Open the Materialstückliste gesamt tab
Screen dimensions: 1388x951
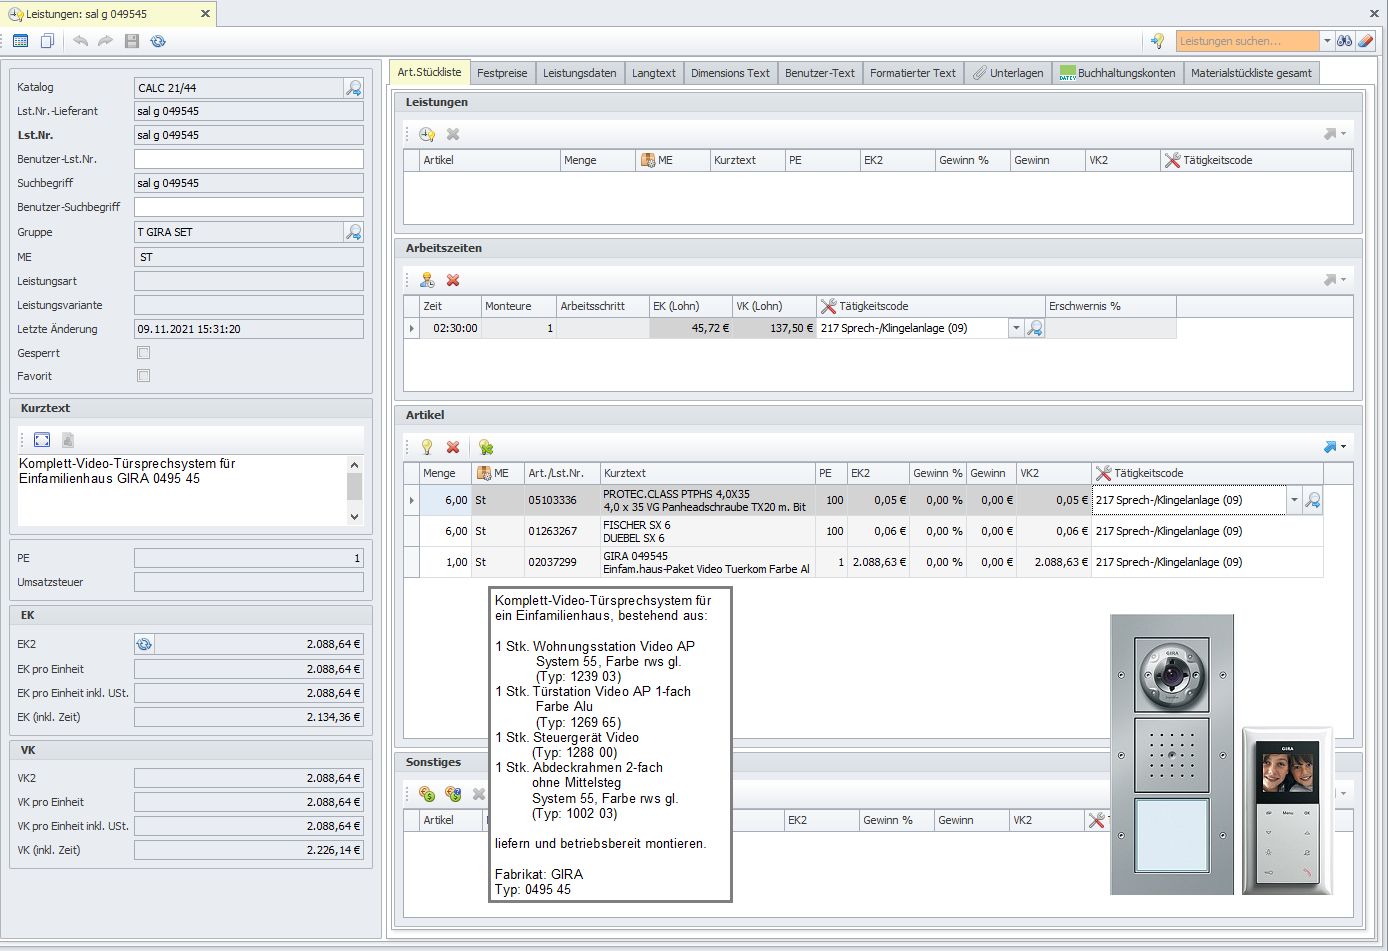[1251, 73]
